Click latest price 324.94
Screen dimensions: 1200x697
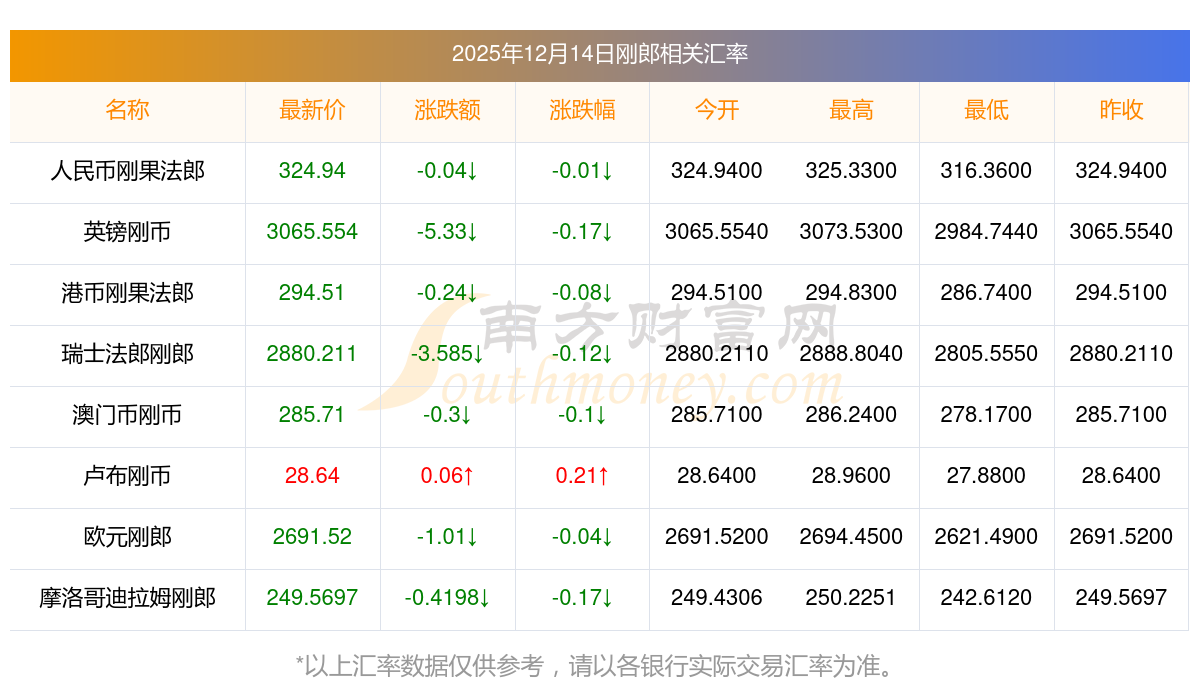pos(313,171)
